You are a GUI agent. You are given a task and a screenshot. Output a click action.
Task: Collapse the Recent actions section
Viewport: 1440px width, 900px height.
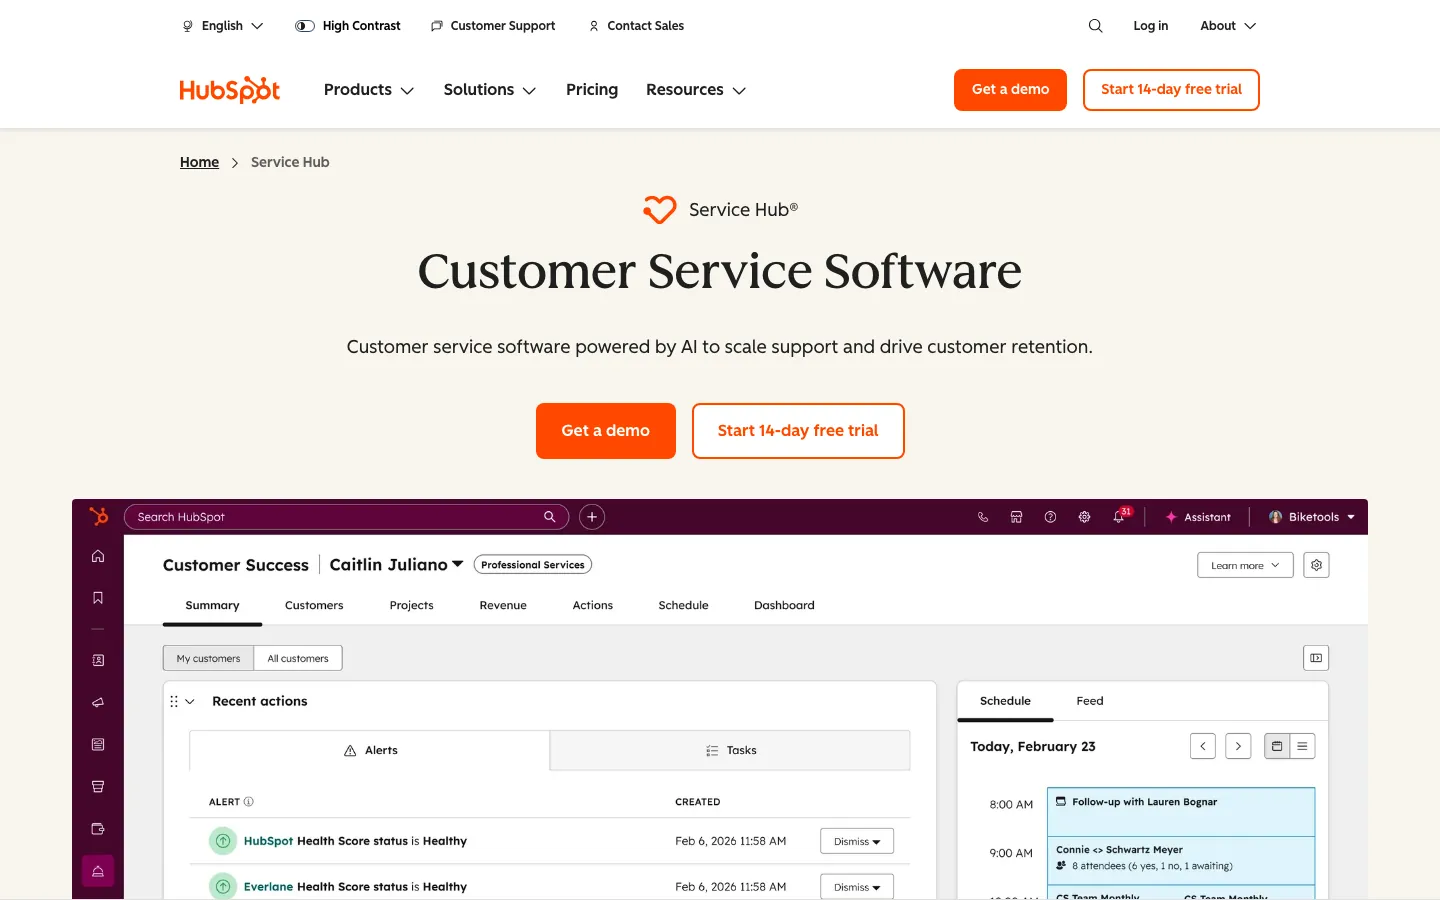tap(190, 702)
